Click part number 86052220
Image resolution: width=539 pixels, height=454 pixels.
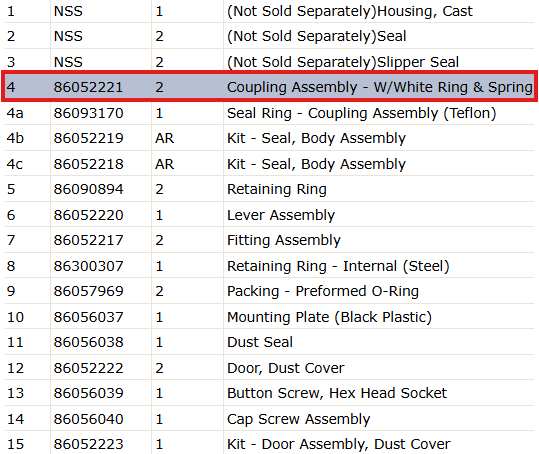tap(88, 215)
